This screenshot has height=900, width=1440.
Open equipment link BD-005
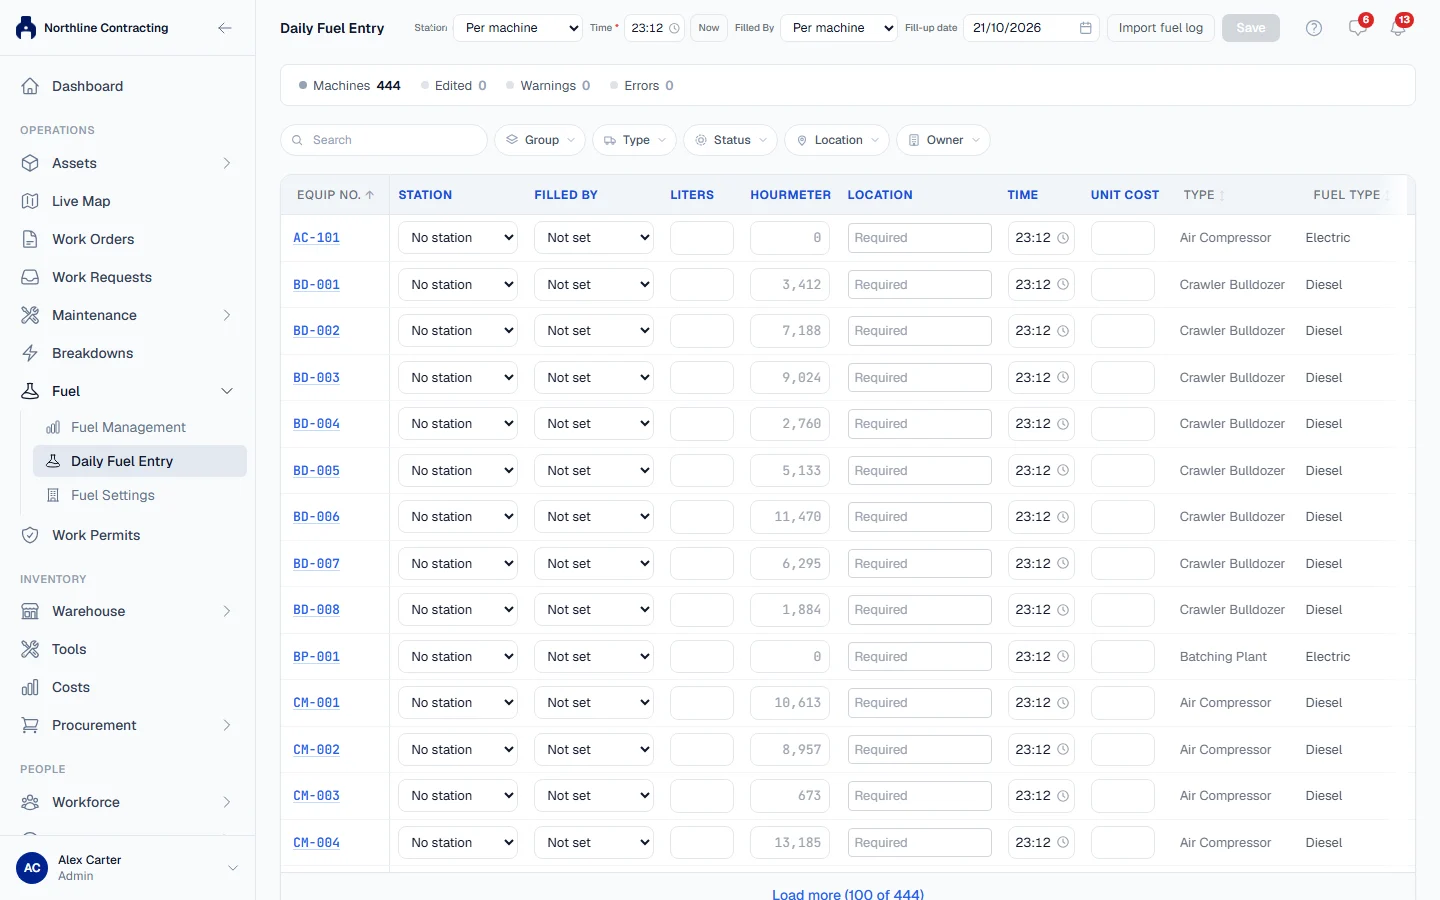point(316,471)
